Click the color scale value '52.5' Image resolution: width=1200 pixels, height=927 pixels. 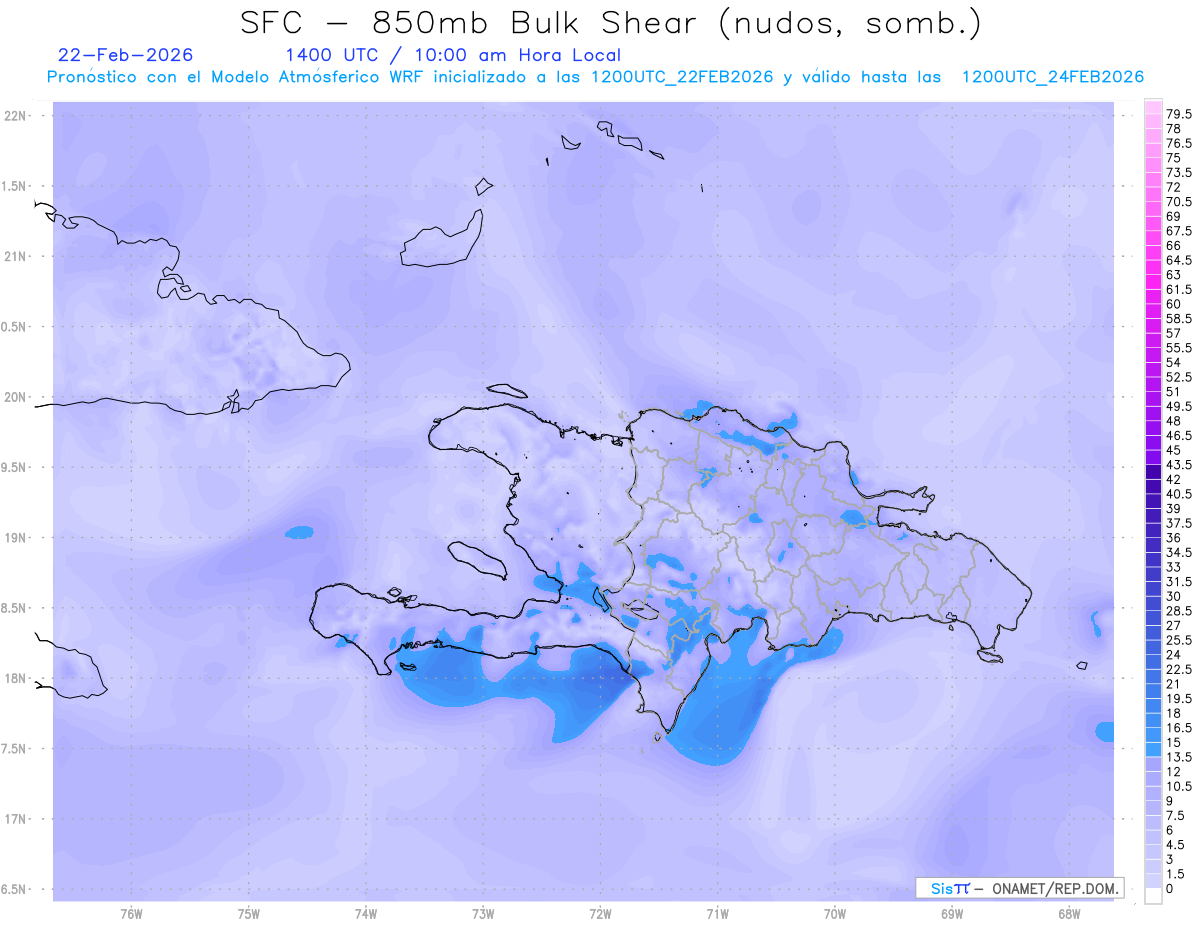(1179, 377)
